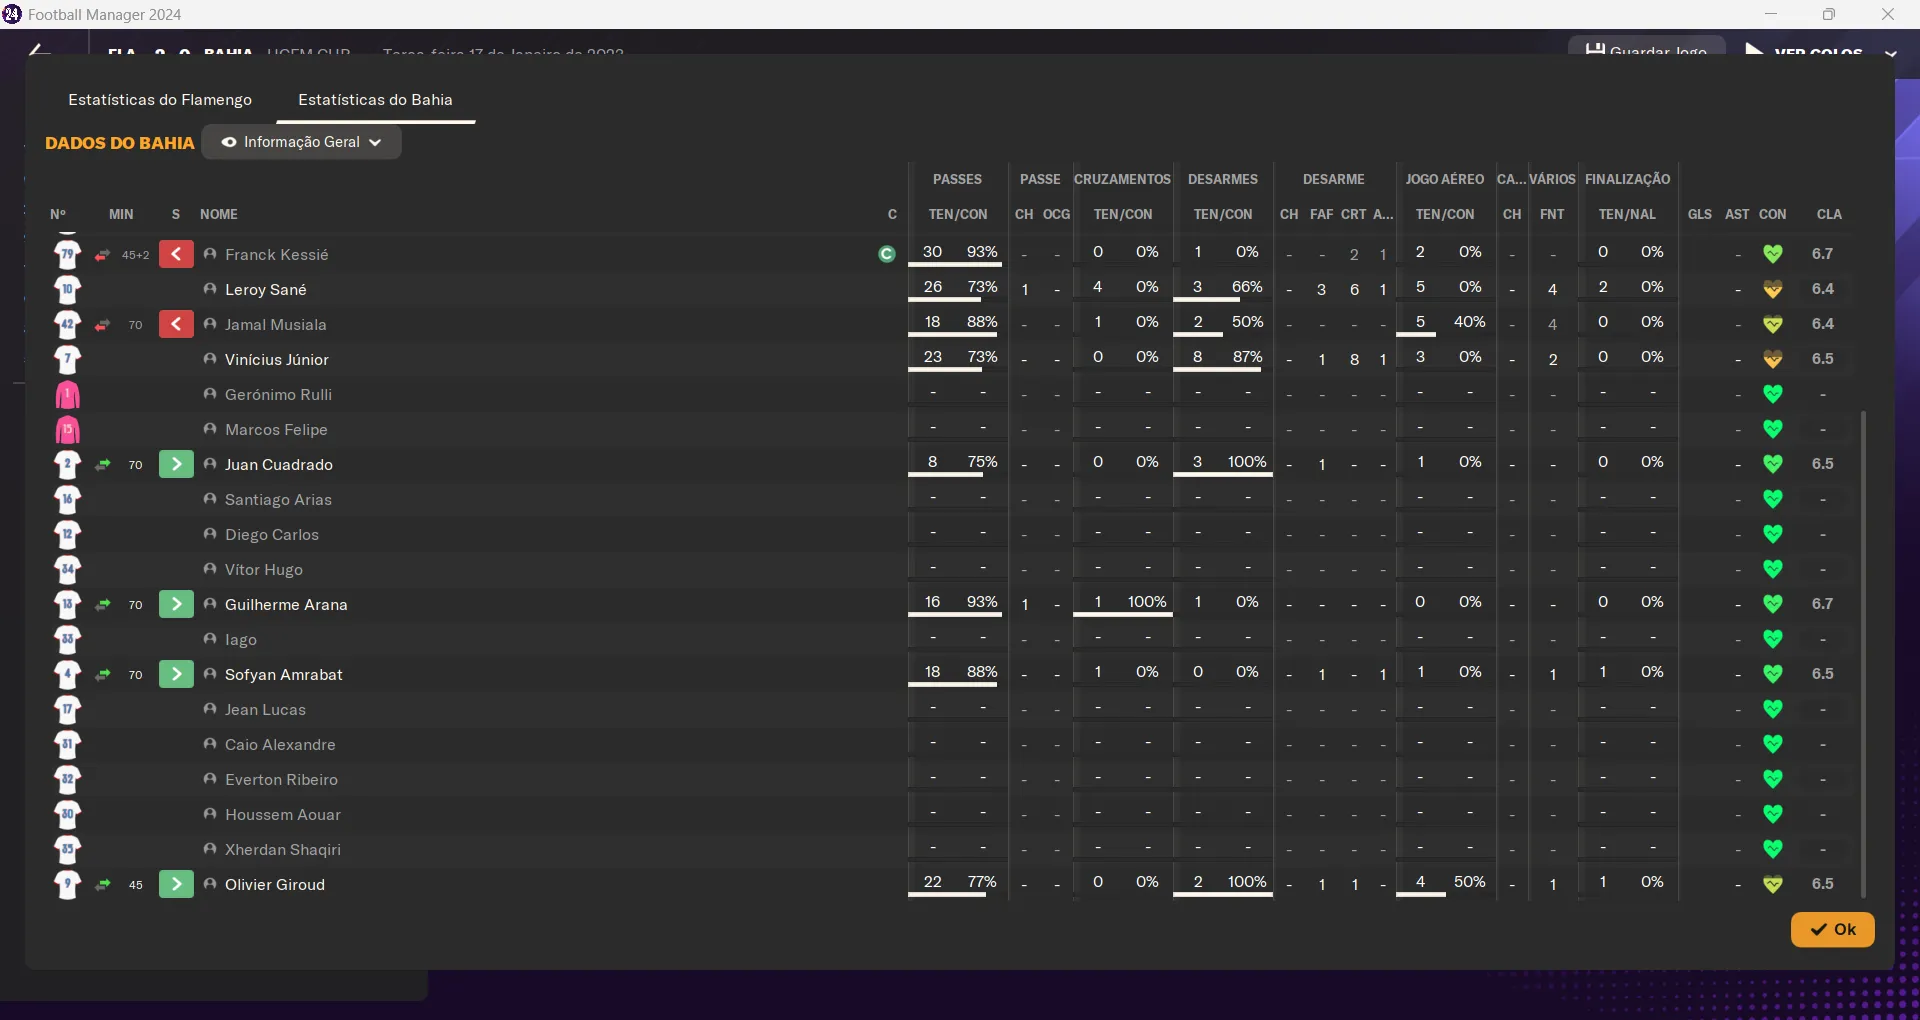Click the Ok button
Viewport: 1920px width, 1020px height.
coord(1832,929)
